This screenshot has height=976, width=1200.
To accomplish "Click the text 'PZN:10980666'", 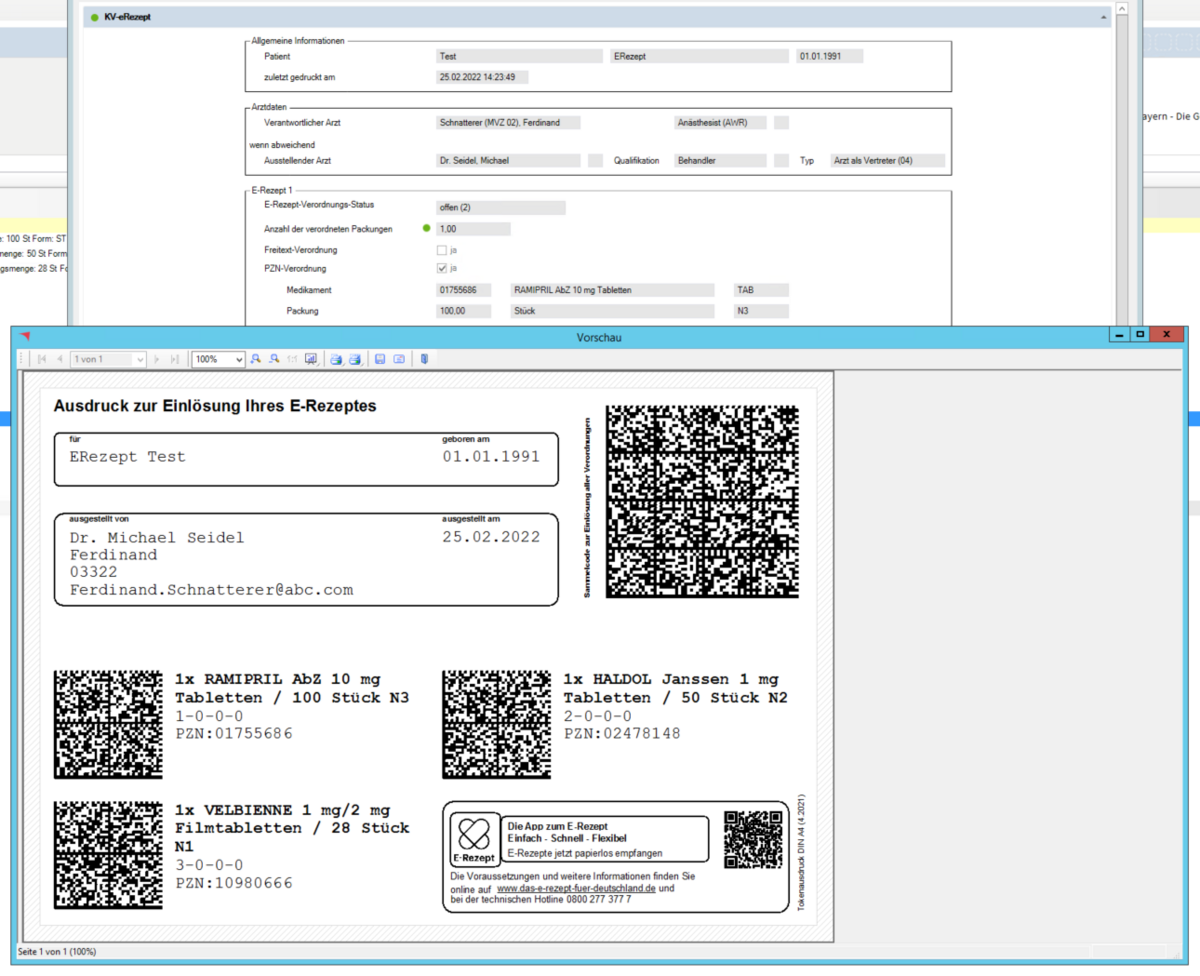I will (234, 883).
